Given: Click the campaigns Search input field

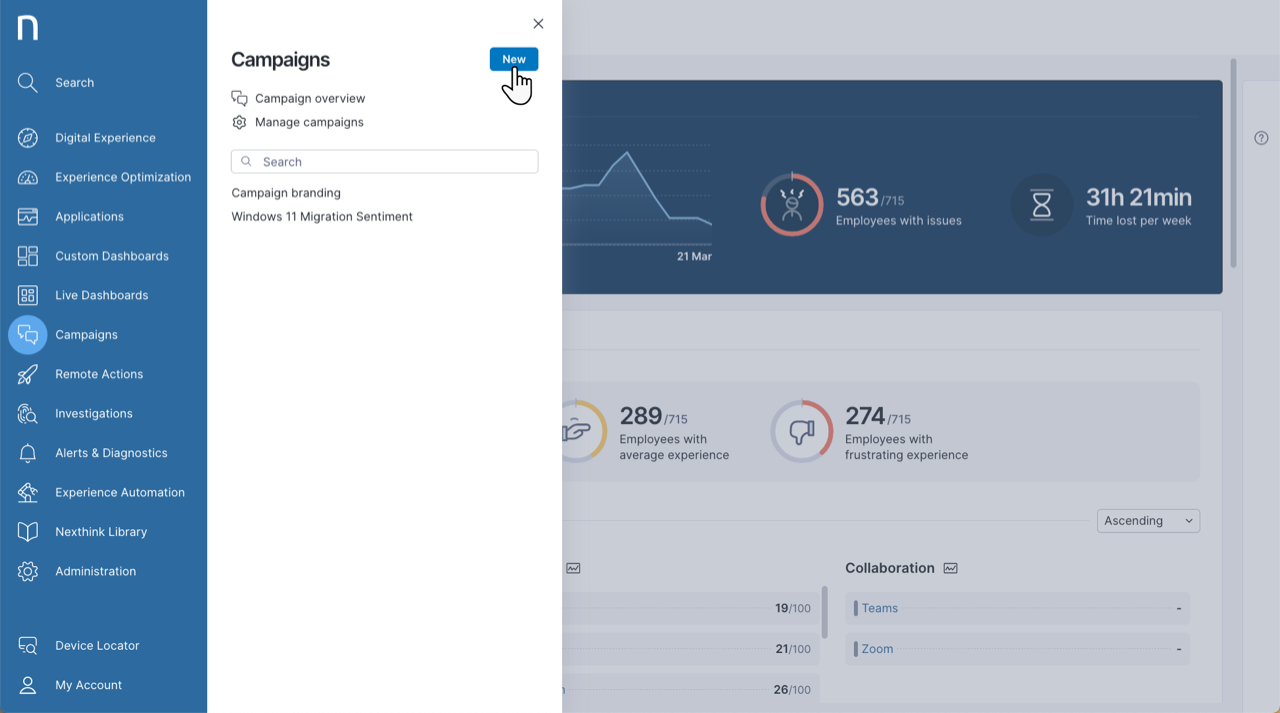Looking at the screenshot, I should [385, 161].
